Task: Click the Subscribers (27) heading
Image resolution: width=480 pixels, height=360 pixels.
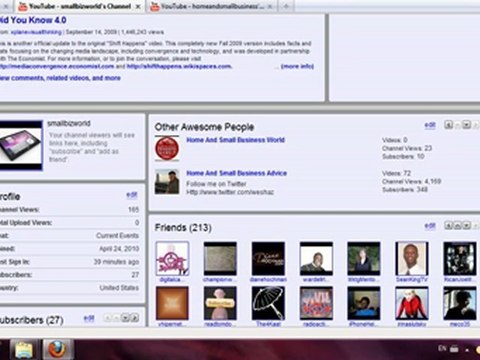Action: pos(32,320)
